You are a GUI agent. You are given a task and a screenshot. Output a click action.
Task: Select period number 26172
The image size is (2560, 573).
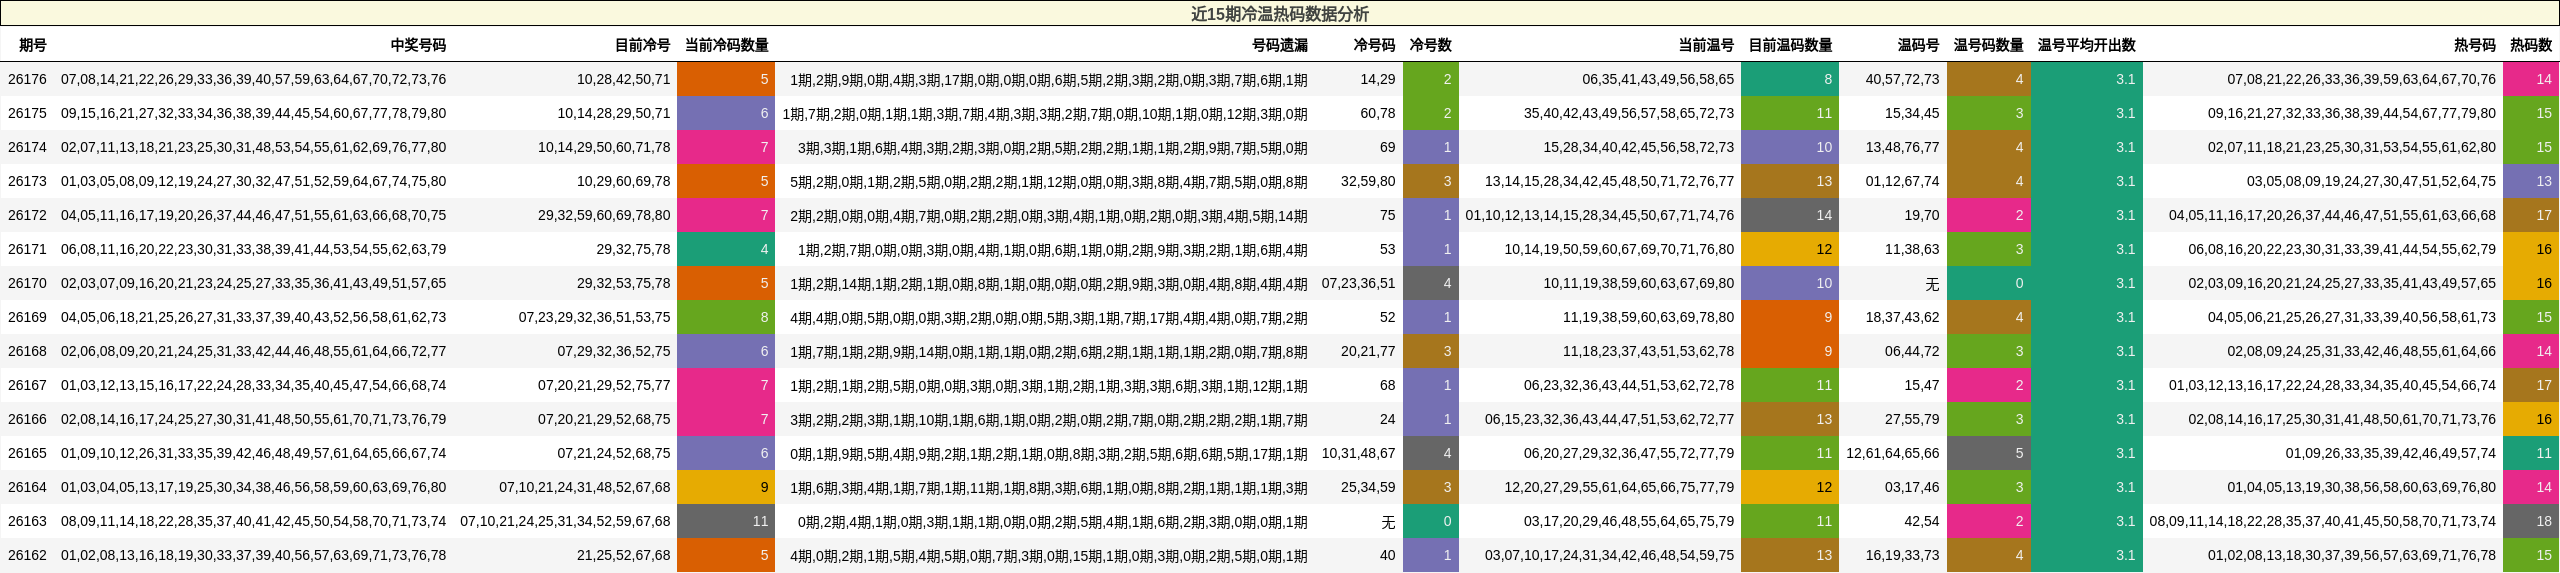click(x=27, y=215)
